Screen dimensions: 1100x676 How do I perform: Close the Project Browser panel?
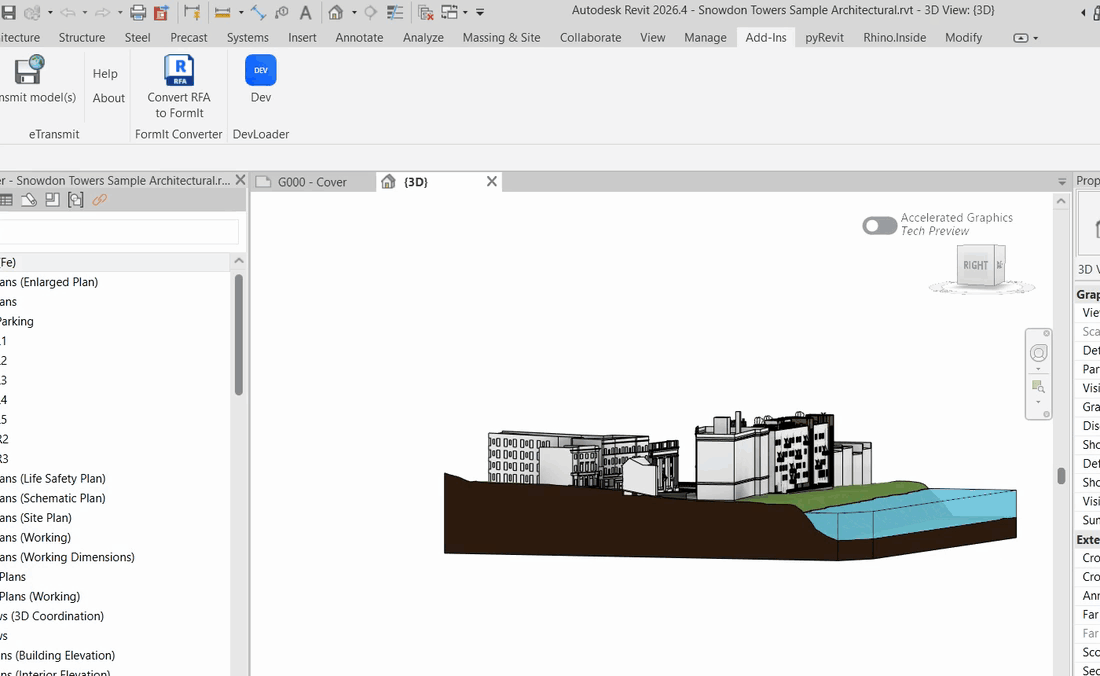coord(240,180)
